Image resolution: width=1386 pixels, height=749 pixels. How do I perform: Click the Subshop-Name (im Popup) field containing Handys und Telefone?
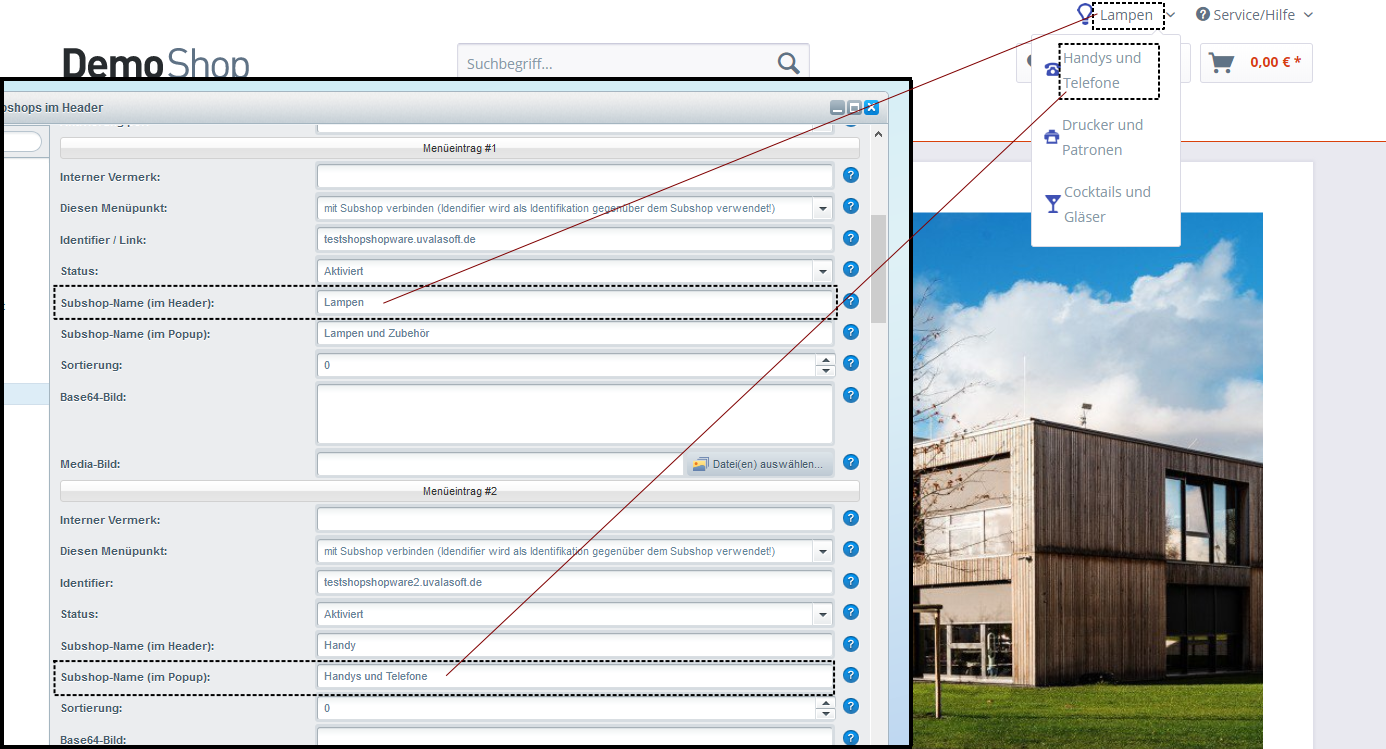575,677
